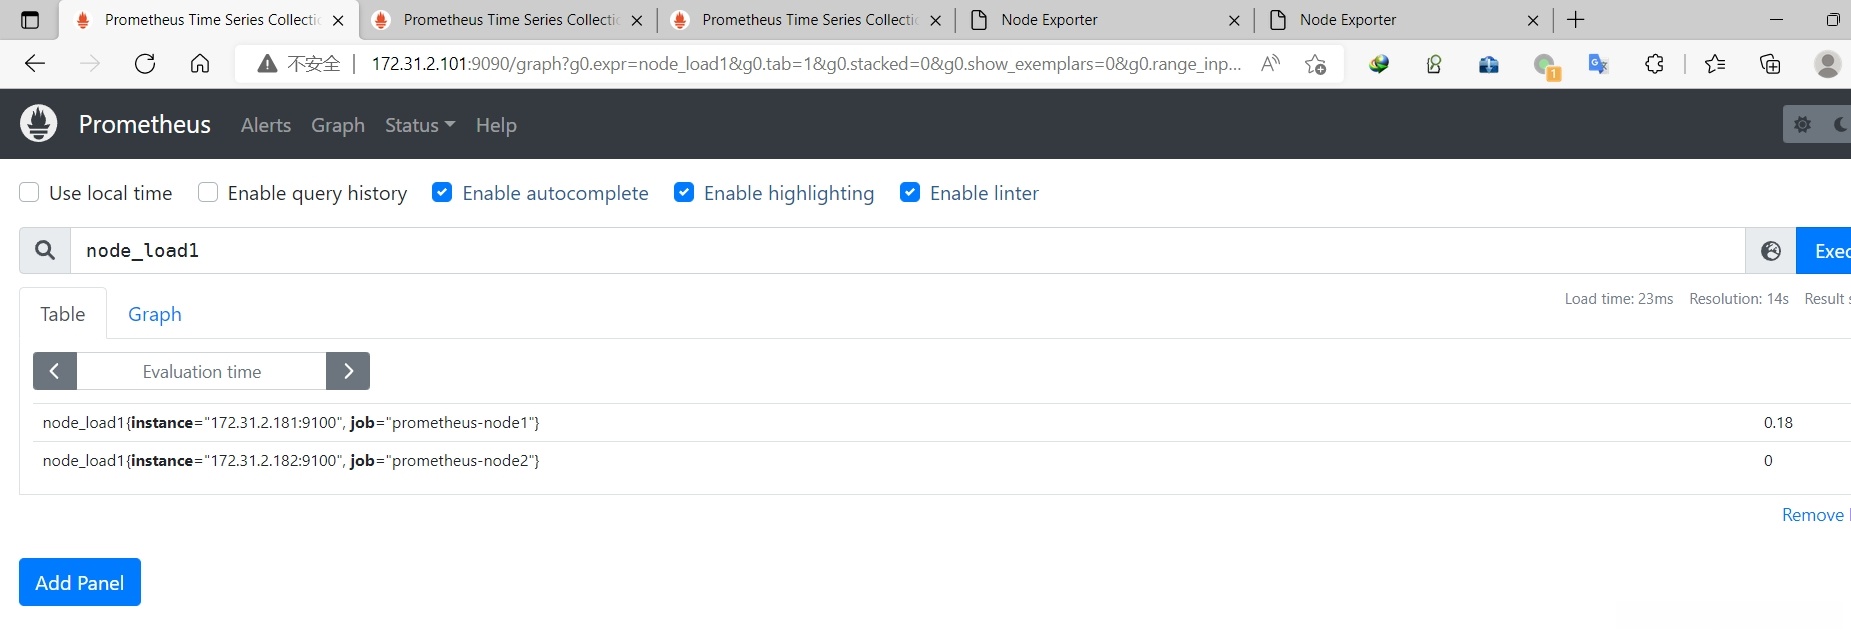
Task: Check Enable query history option
Action: tap(208, 193)
